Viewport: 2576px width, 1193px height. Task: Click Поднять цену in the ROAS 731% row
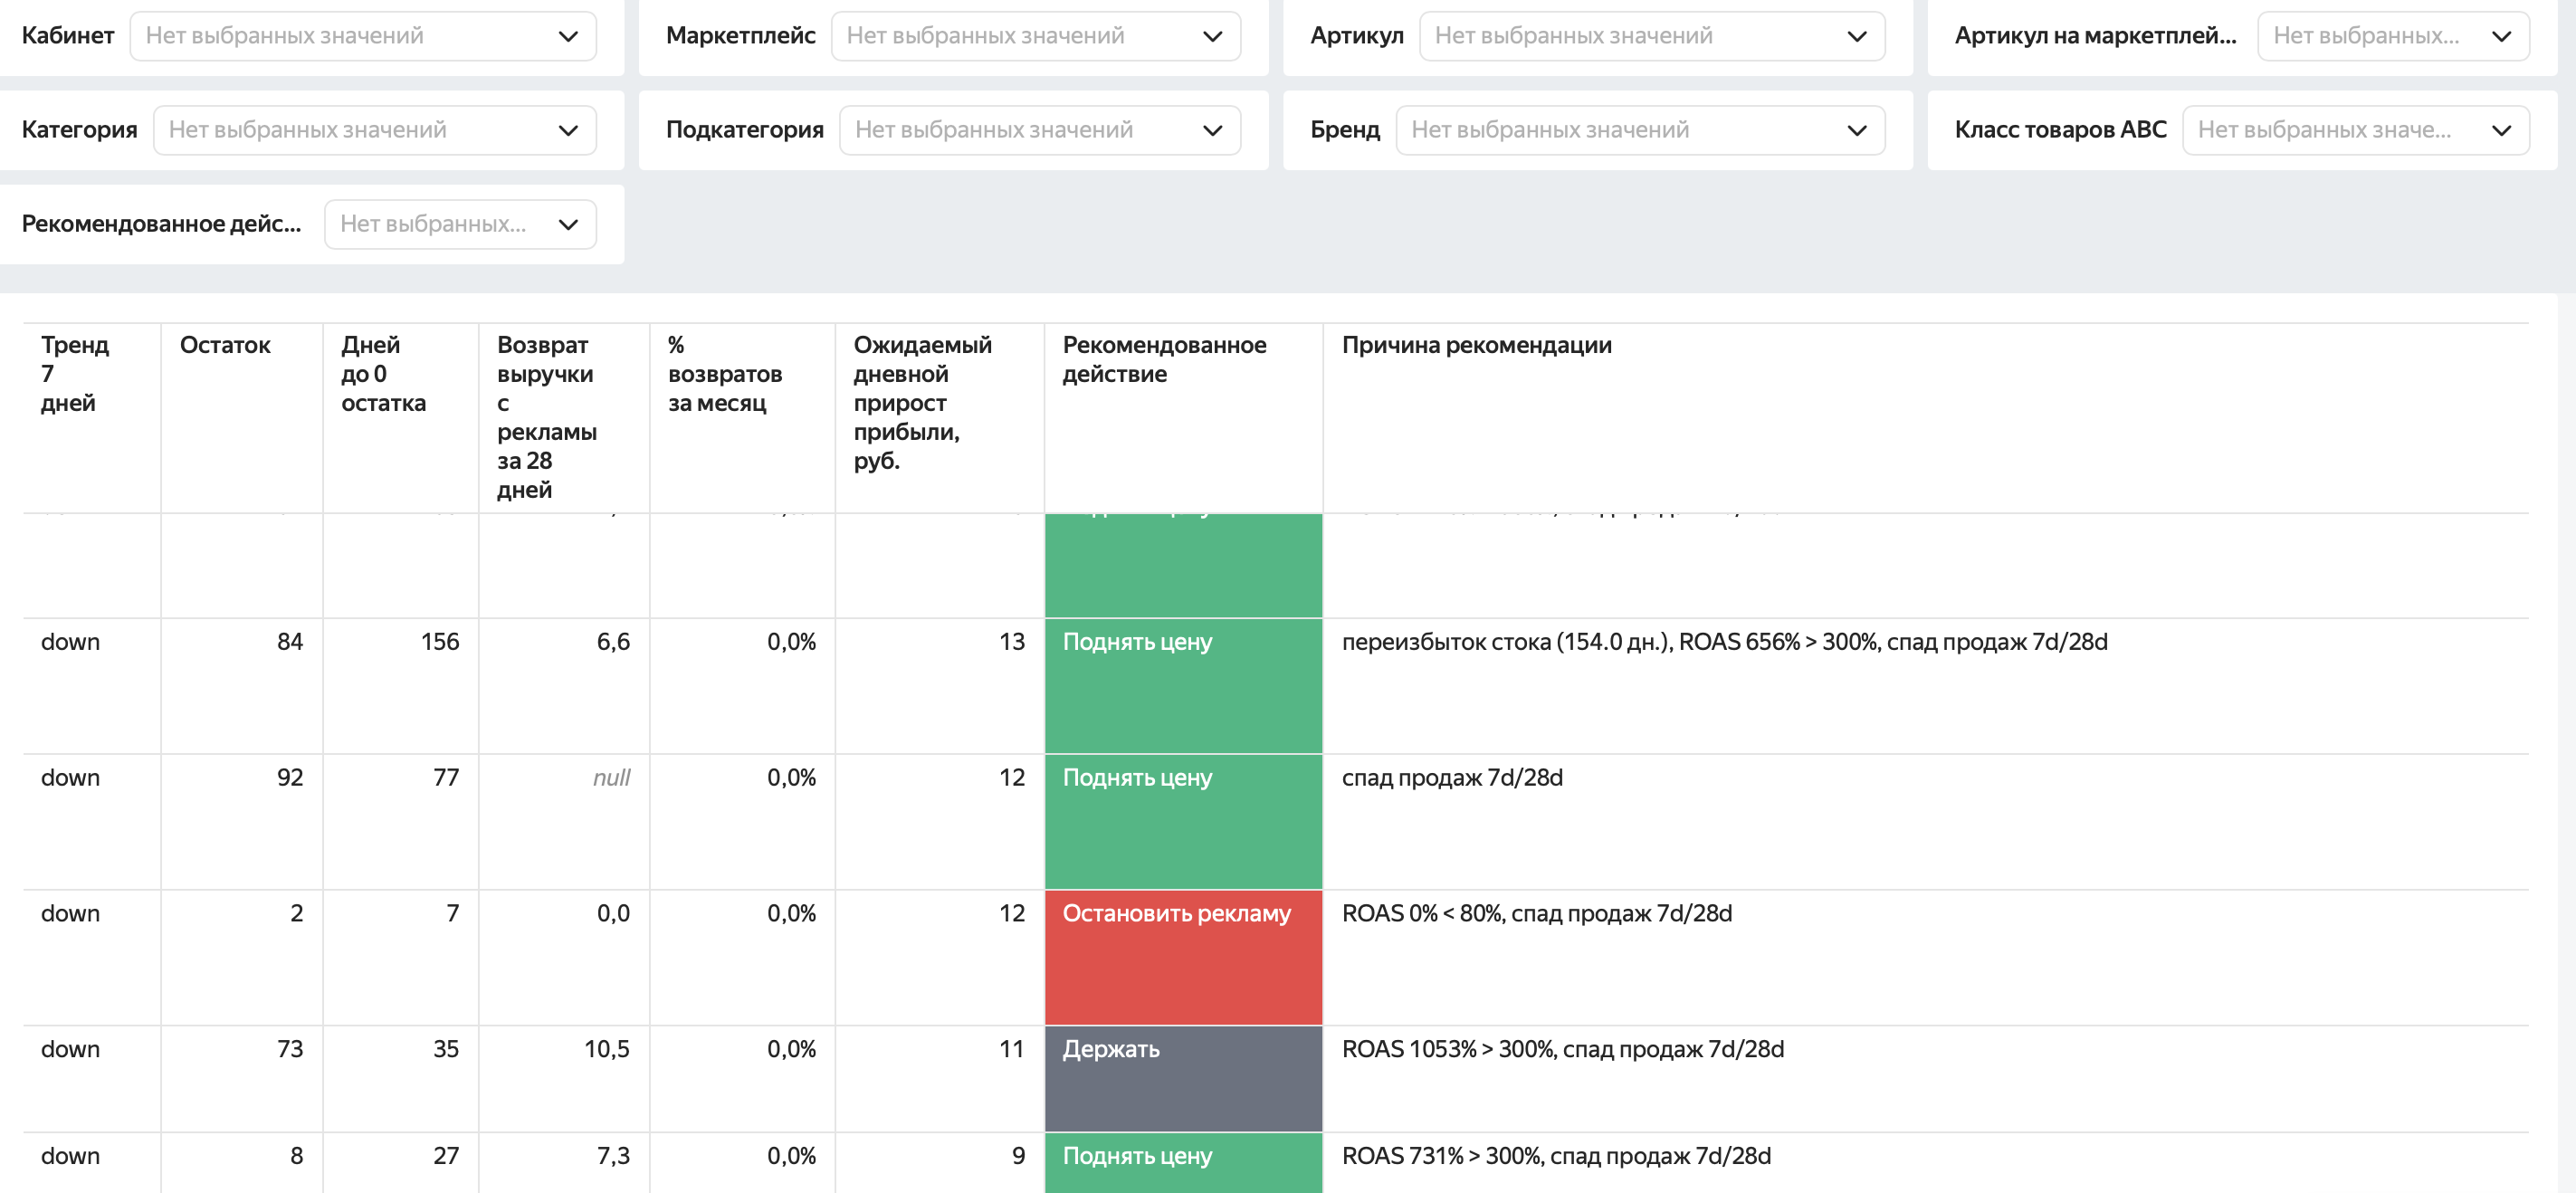pyautogui.click(x=1183, y=1163)
